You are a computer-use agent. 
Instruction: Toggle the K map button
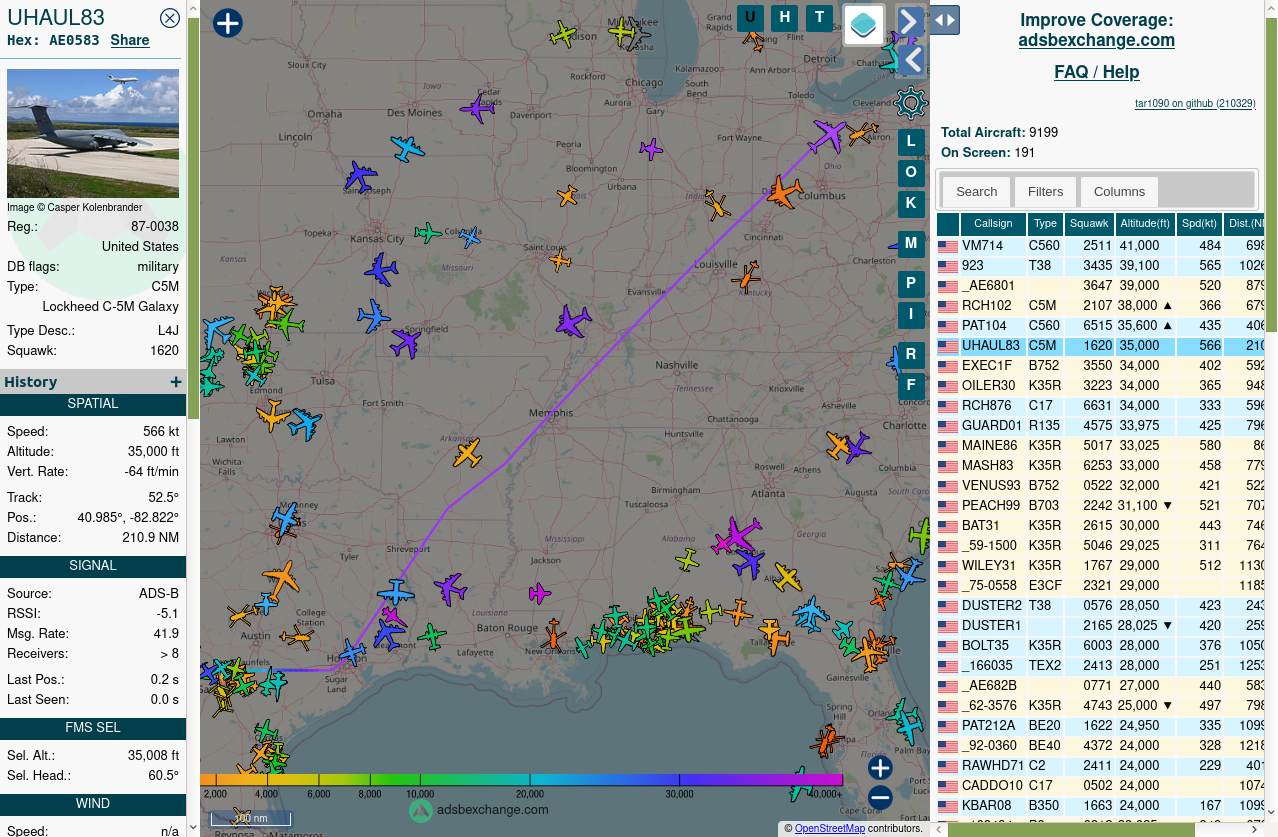tap(911, 202)
